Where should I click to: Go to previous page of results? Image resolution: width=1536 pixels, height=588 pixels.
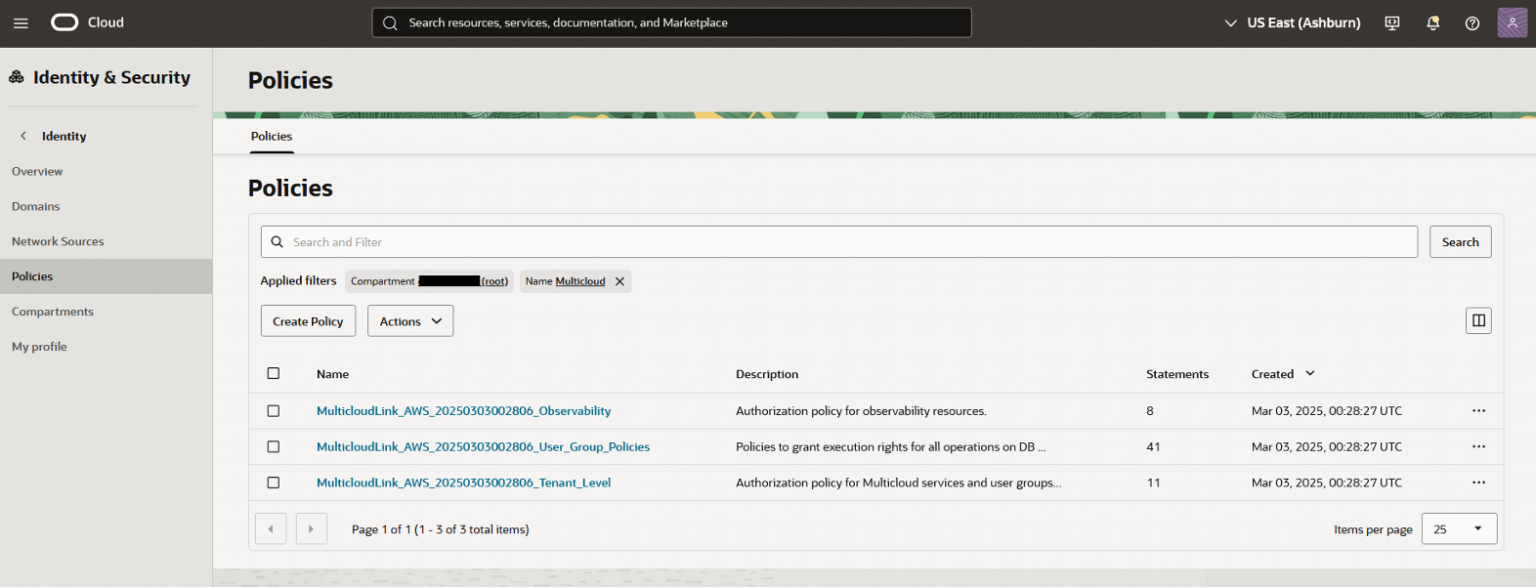[x=271, y=529]
